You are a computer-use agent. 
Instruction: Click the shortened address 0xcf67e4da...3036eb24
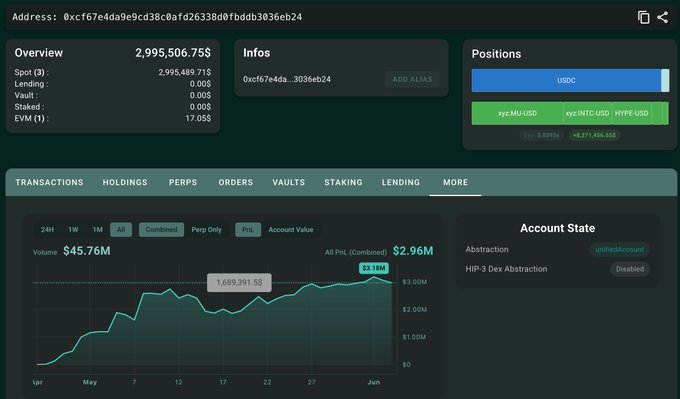tap(287, 79)
